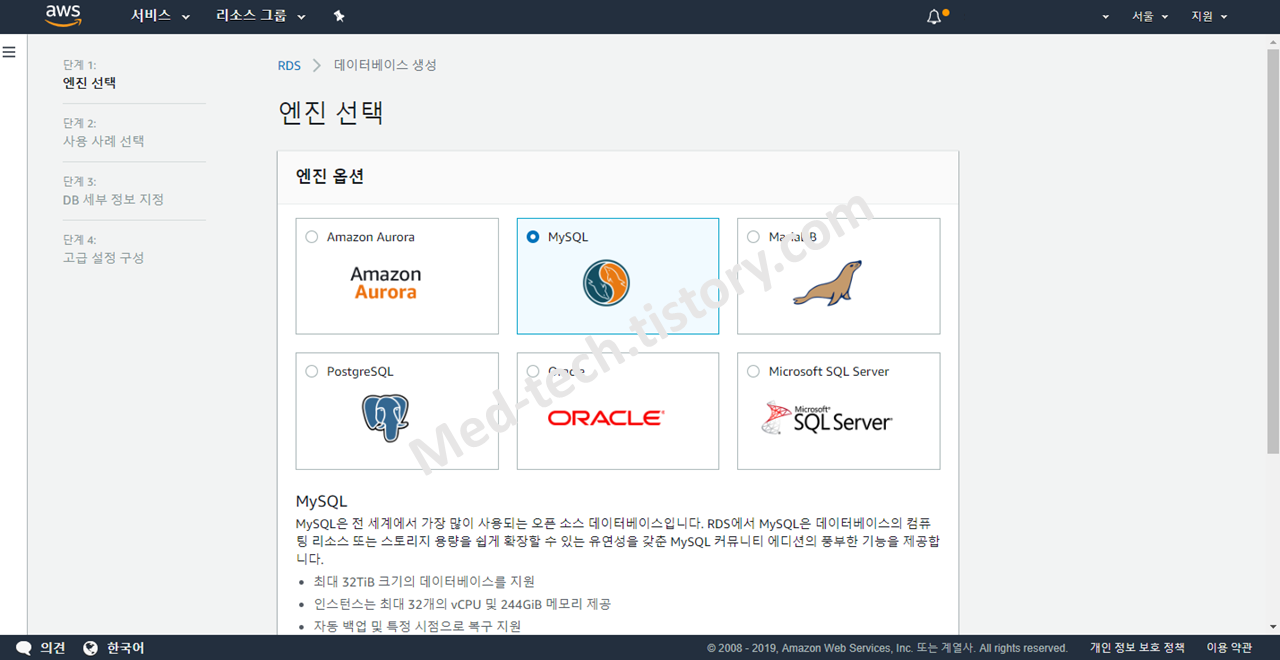Viewport: 1280px width, 660px height.
Task: Open the 리소스 그룹 dropdown menu
Action: click(x=261, y=16)
